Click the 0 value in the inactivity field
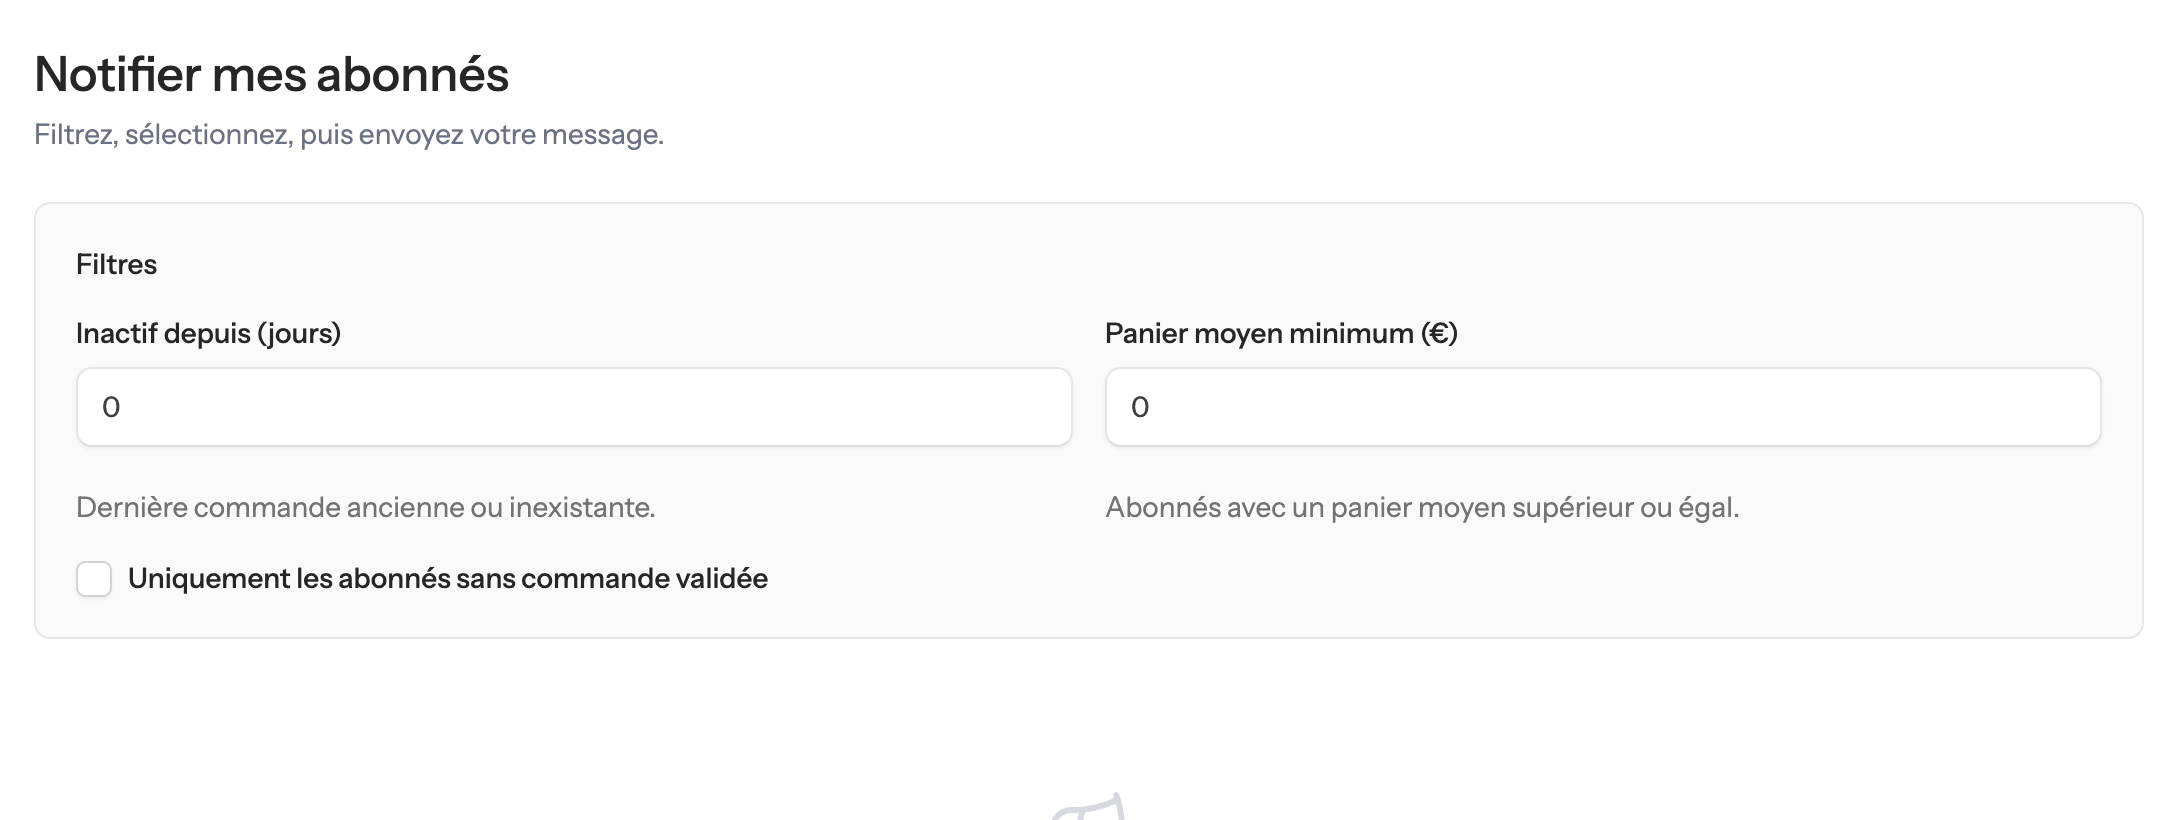 coord(112,406)
